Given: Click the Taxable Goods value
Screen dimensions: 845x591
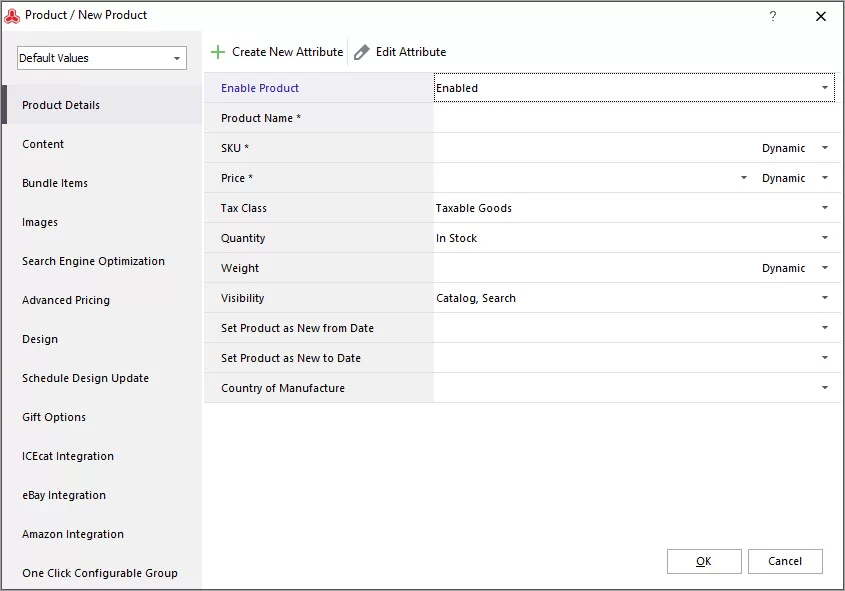Looking at the screenshot, I should click(474, 208).
